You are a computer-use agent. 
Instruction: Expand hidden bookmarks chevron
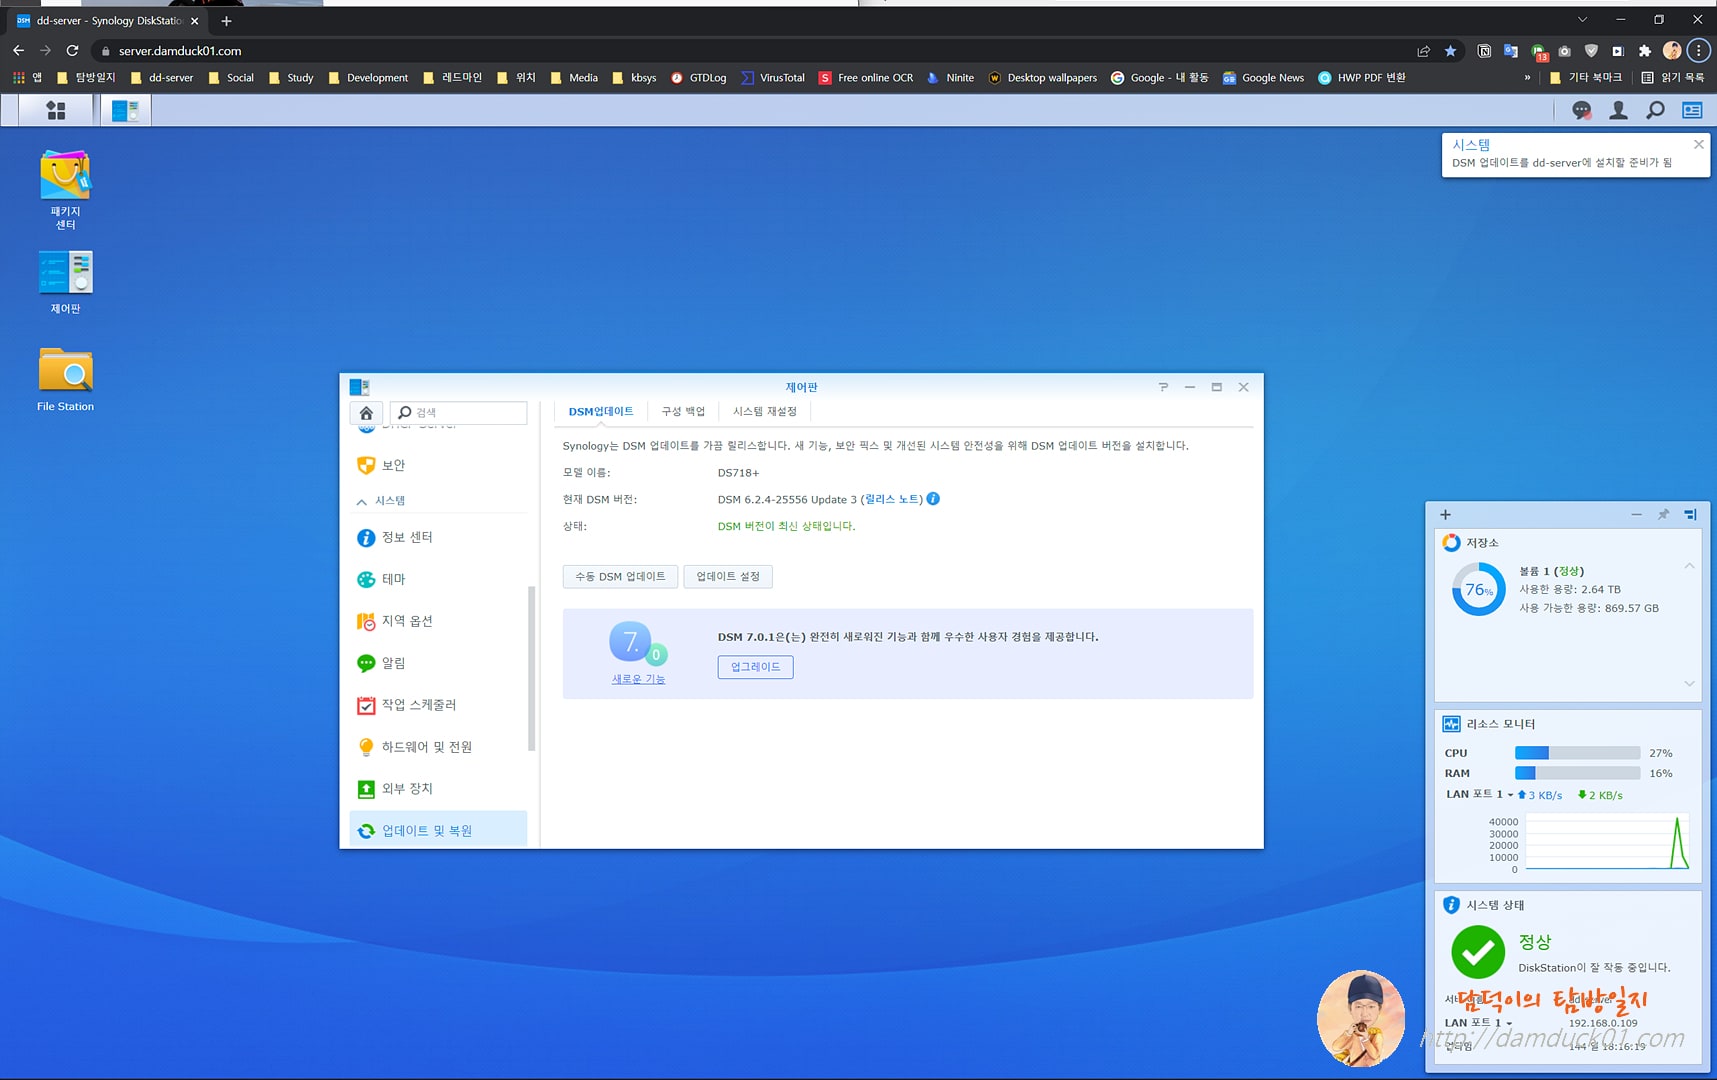[1527, 77]
